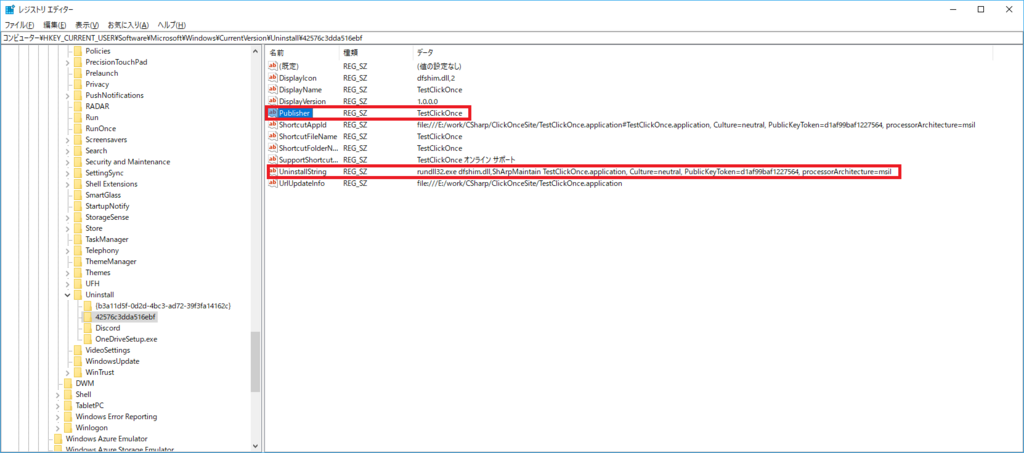Screen dimensions: 1024x453
Task: Select the Winlogon tree item
Action: click(x=91, y=428)
